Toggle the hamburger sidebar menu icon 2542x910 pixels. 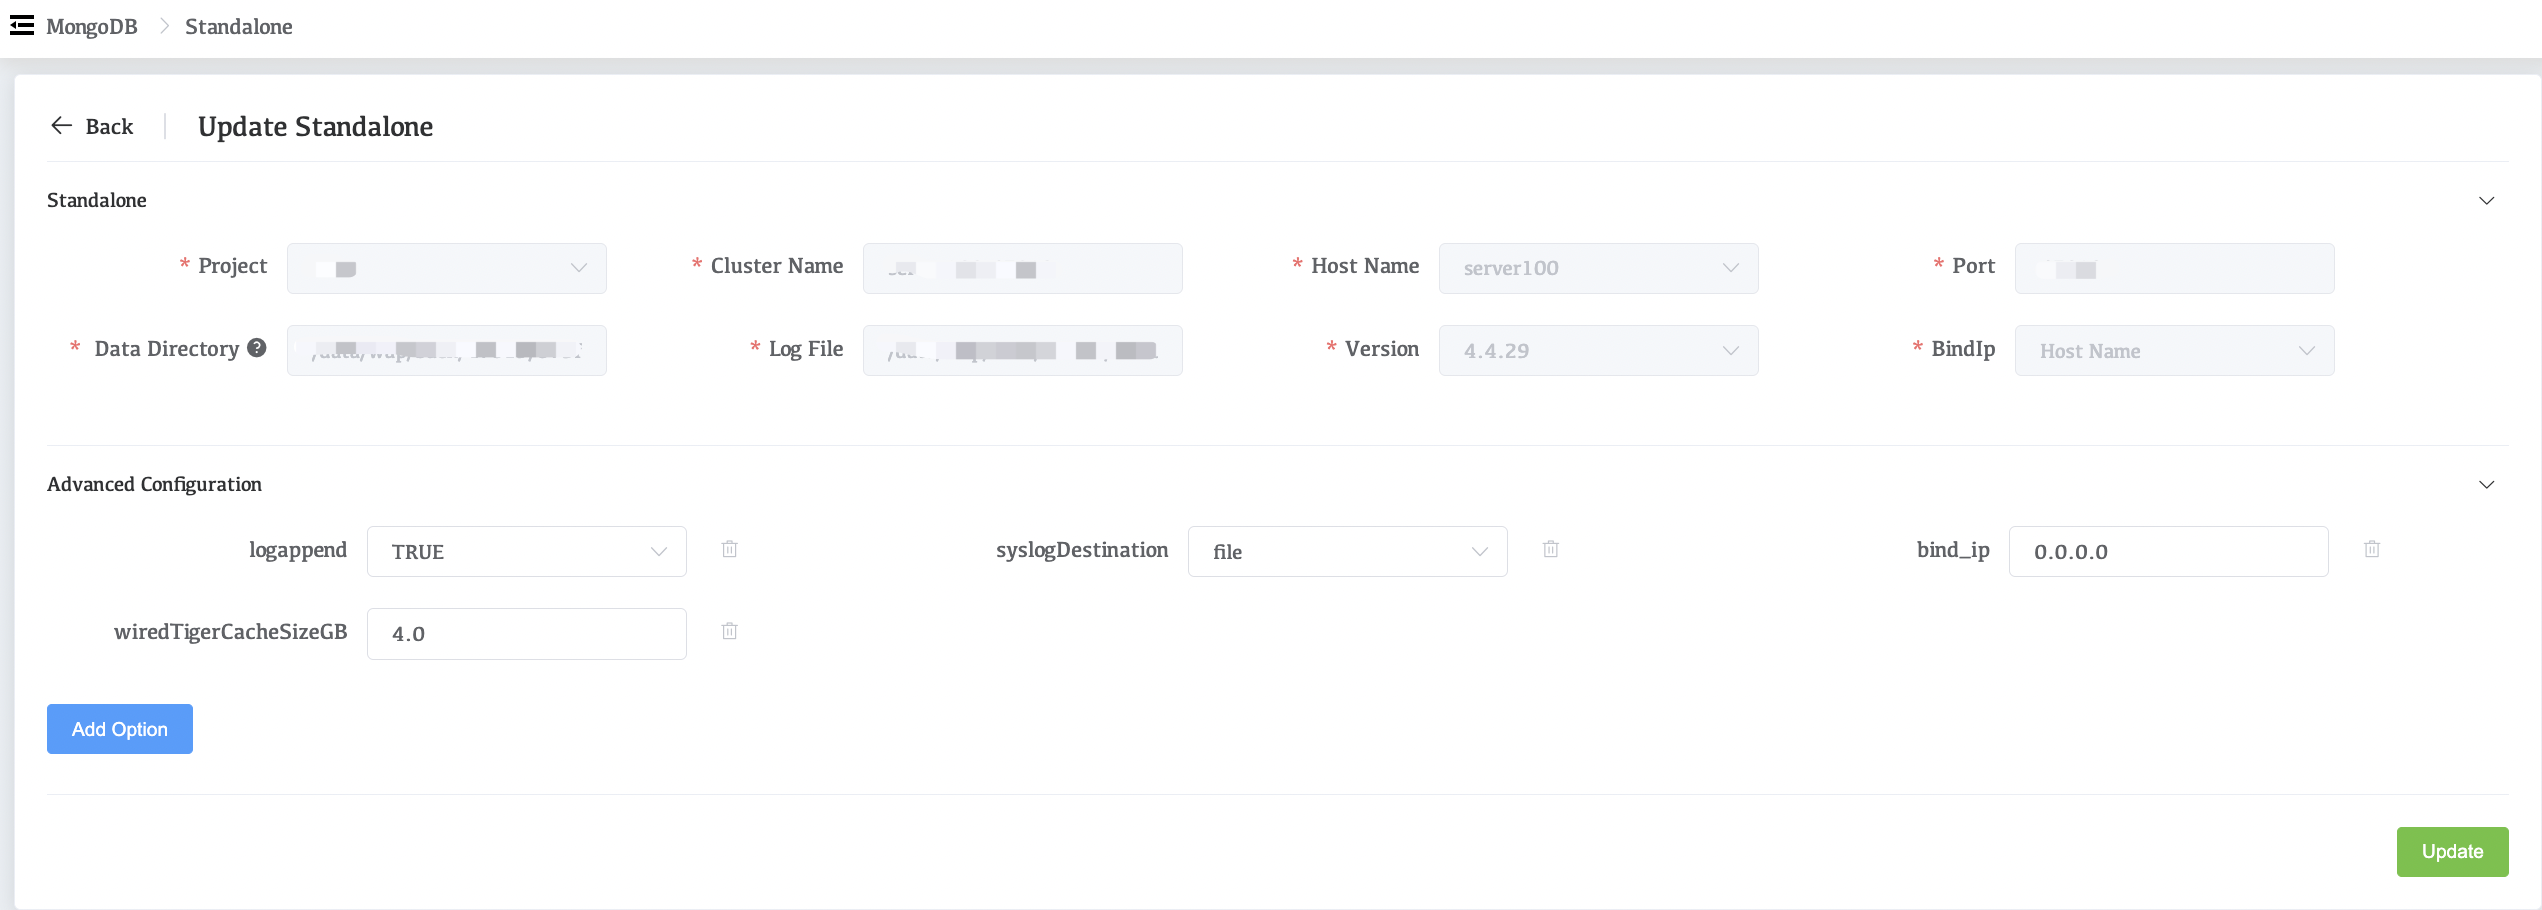pyautogui.click(x=22, y=26)
